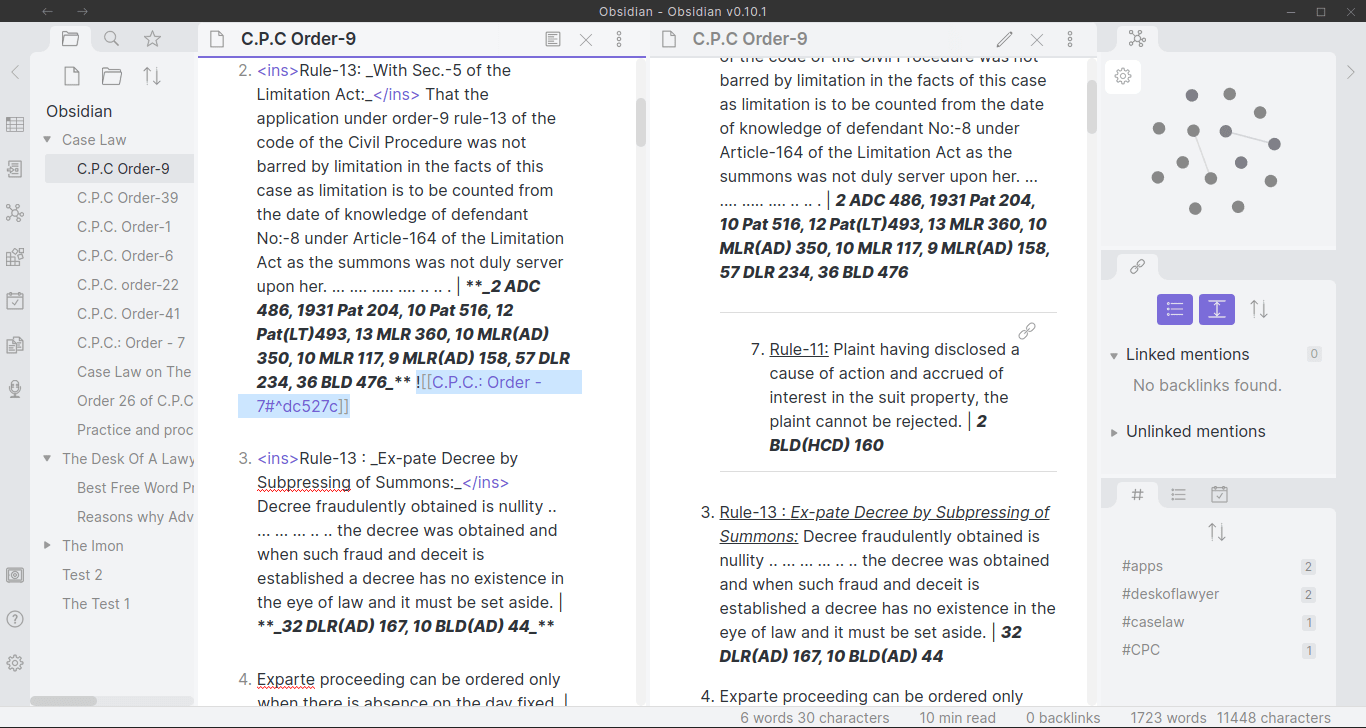This screenshot has width=1366, height=728.
Task: Insert template from ribbon icon
Action: [15, 345]
